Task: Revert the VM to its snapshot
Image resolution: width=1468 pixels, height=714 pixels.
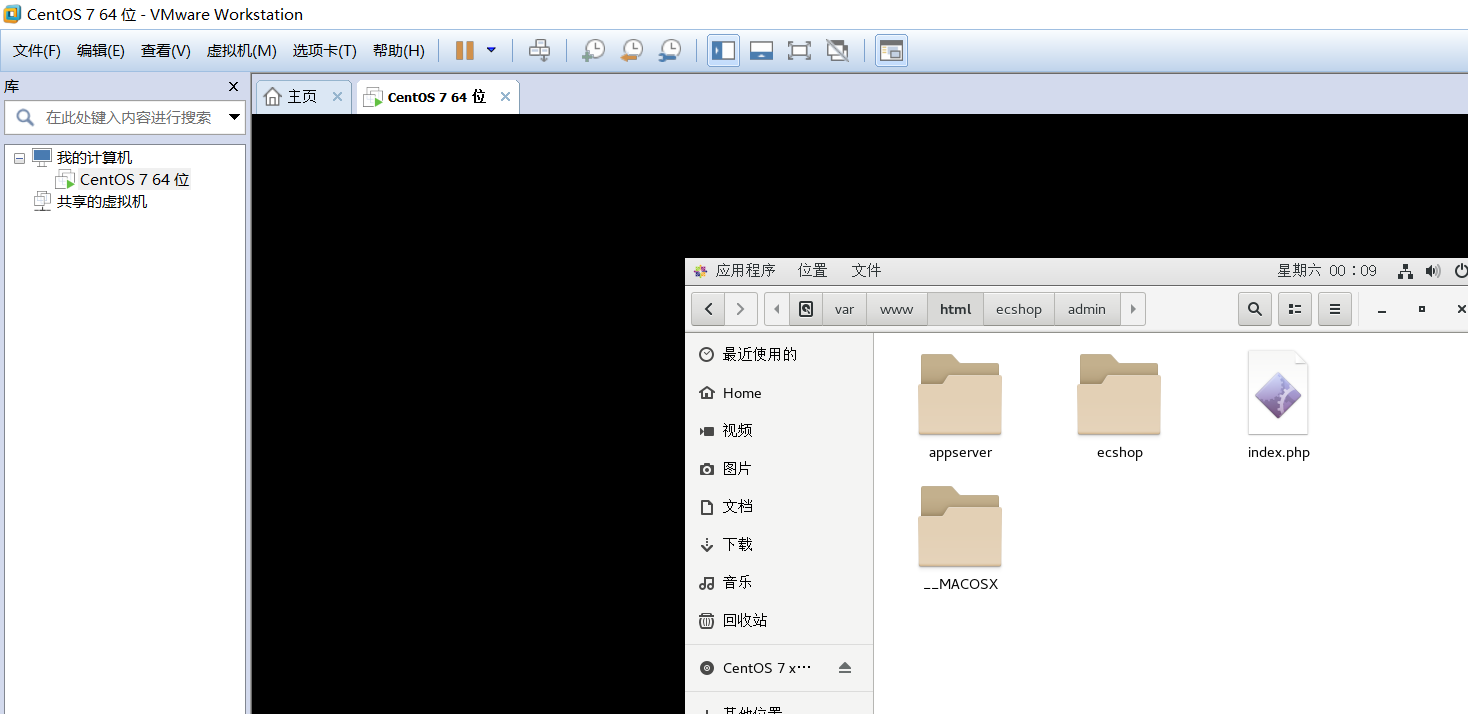Action: click(x=631, y=50)
